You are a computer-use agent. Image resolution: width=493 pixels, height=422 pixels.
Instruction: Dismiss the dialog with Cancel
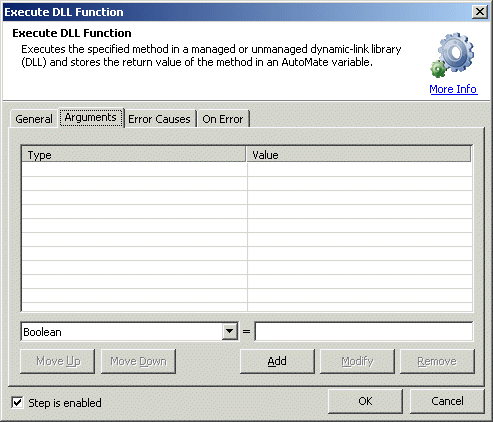(x=447, y=401)
